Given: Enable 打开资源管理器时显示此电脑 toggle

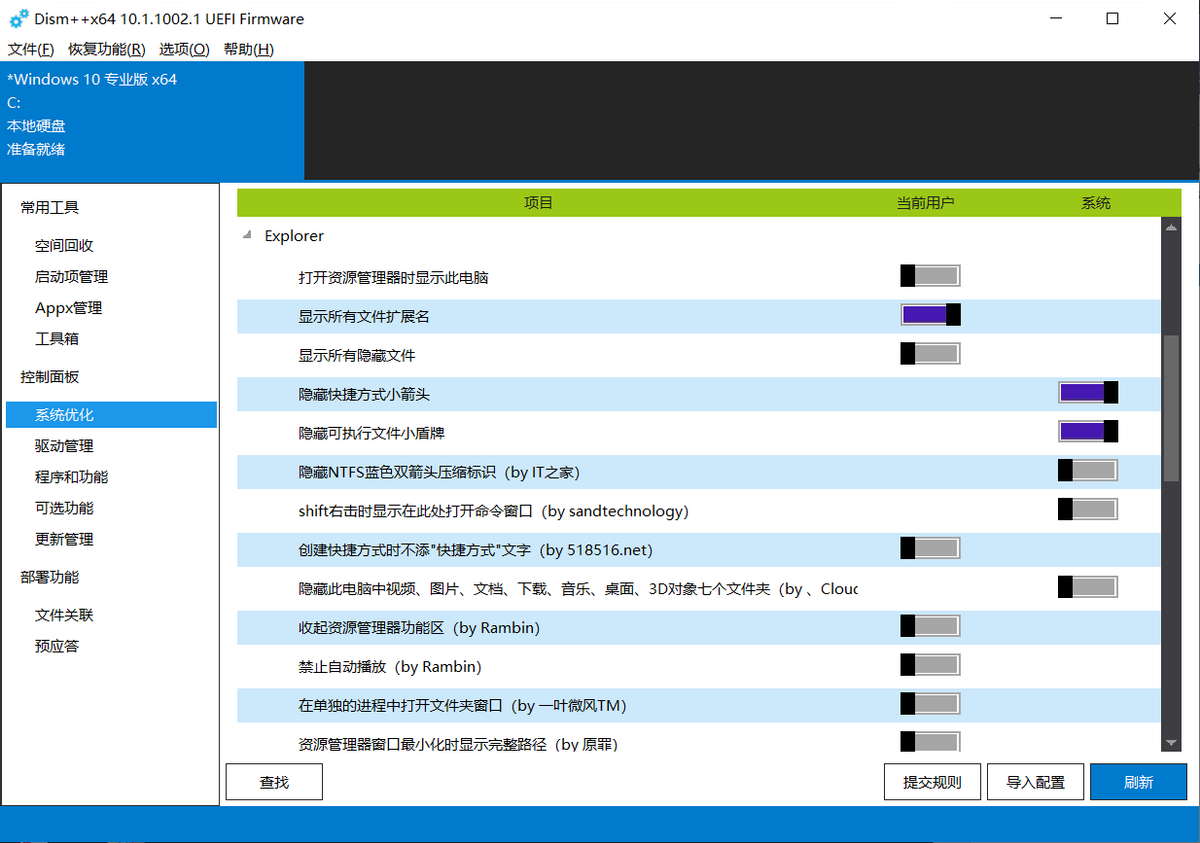Looking at the screenshot, I should click(930, 276).
